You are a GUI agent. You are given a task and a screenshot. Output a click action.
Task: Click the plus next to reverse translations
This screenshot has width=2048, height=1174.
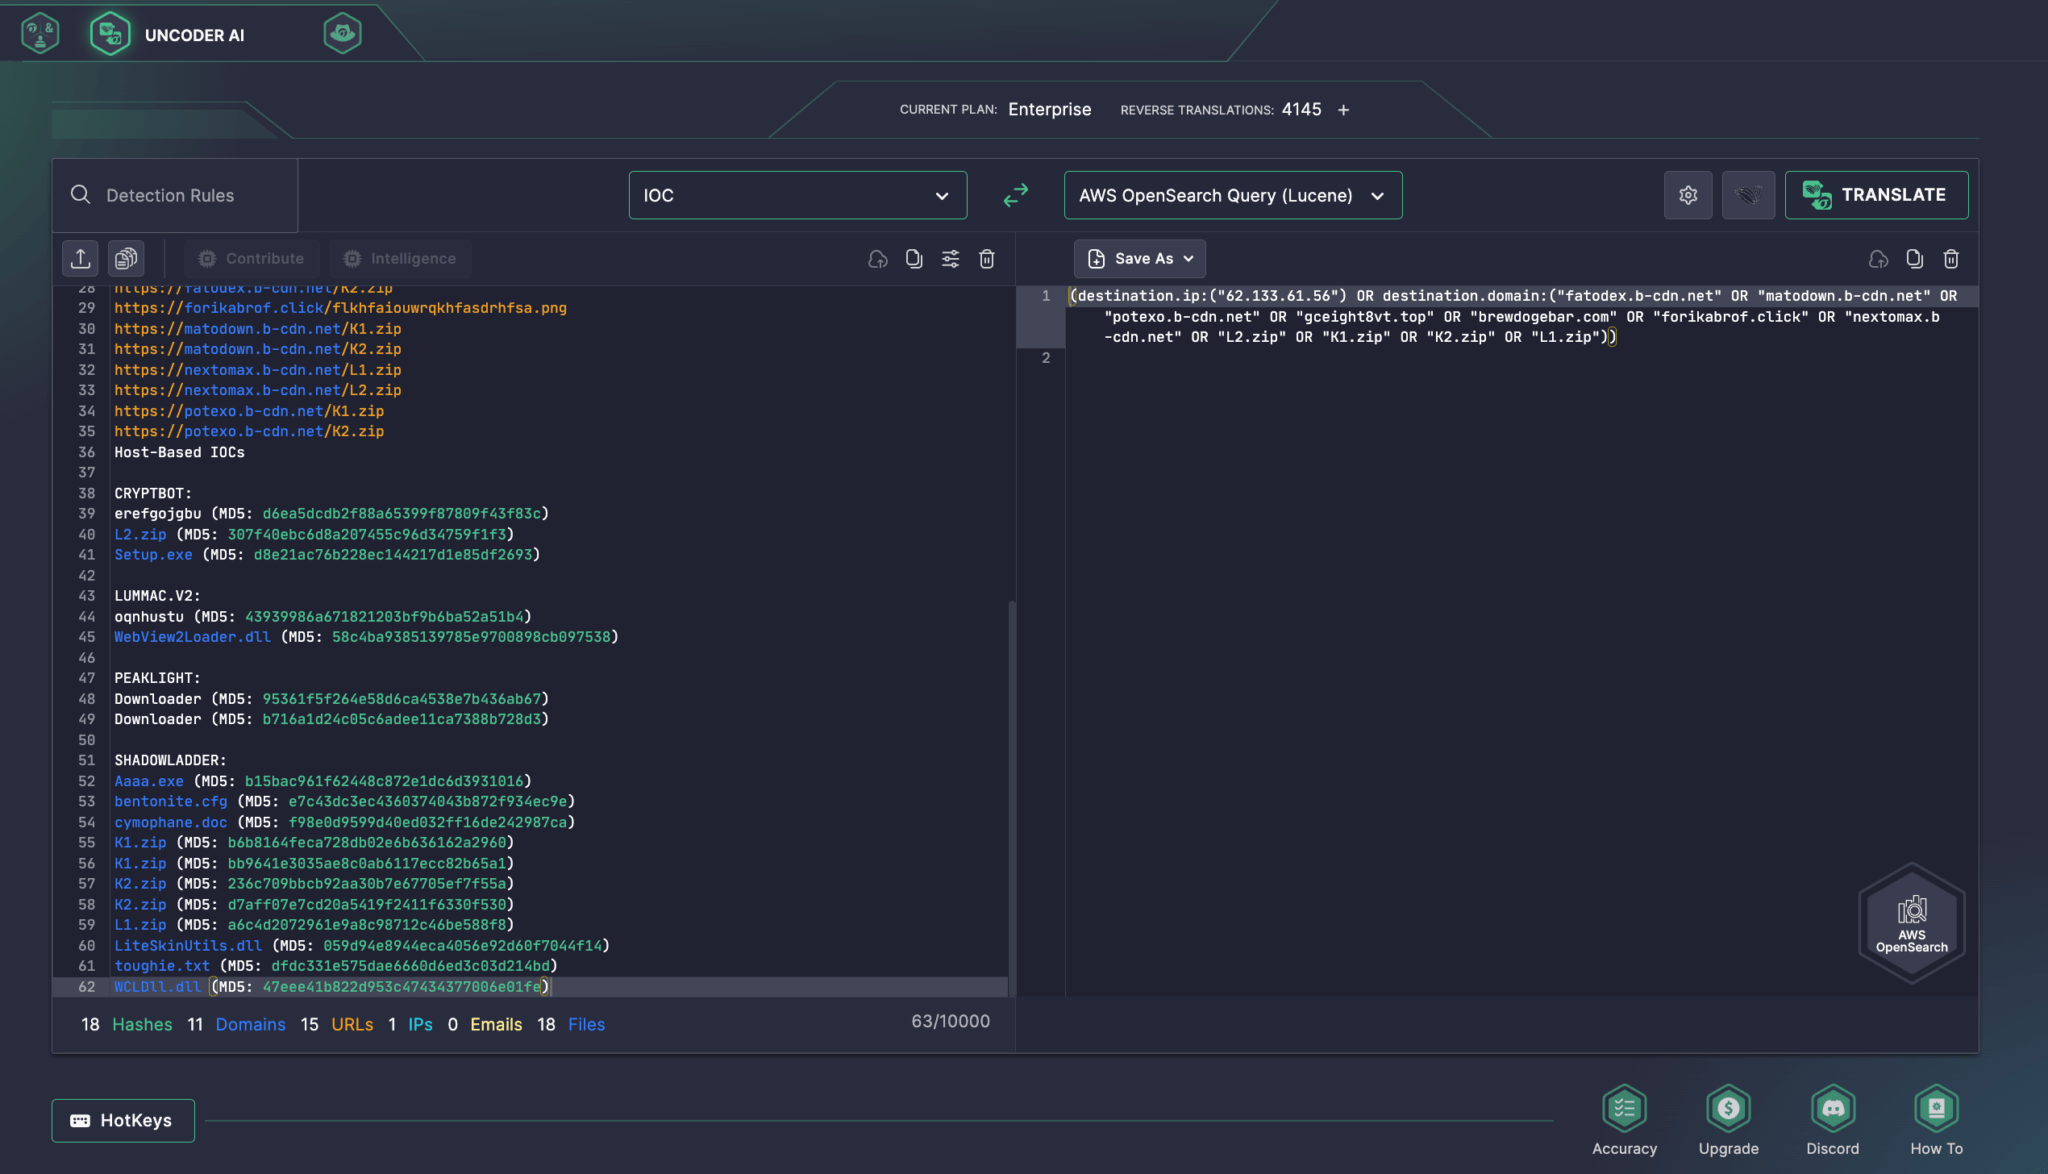(x=1343, y=110)
